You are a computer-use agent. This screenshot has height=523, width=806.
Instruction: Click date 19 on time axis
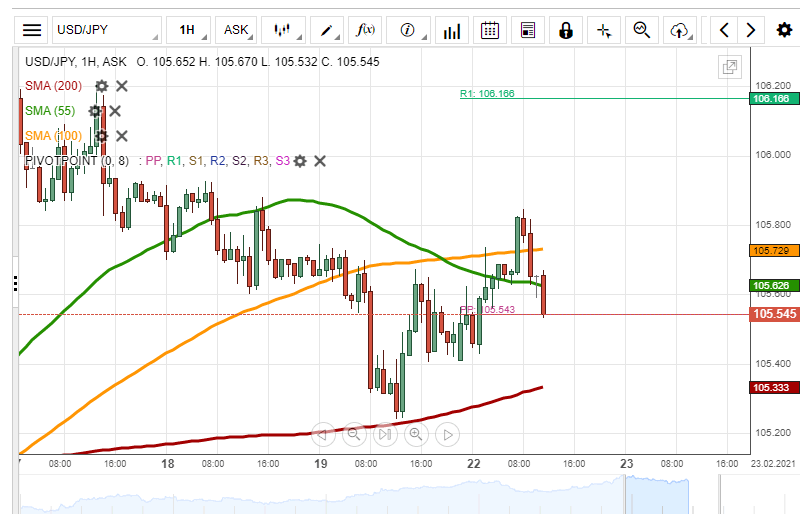tap(321, 464)
